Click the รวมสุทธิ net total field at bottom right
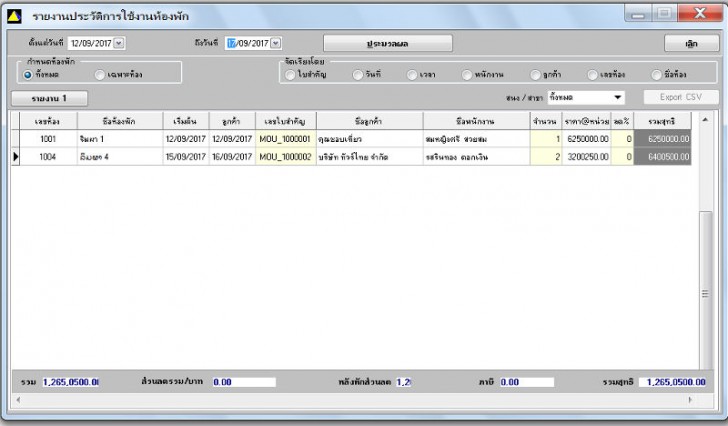The image size is (728, 426). (x=673, y=382)
